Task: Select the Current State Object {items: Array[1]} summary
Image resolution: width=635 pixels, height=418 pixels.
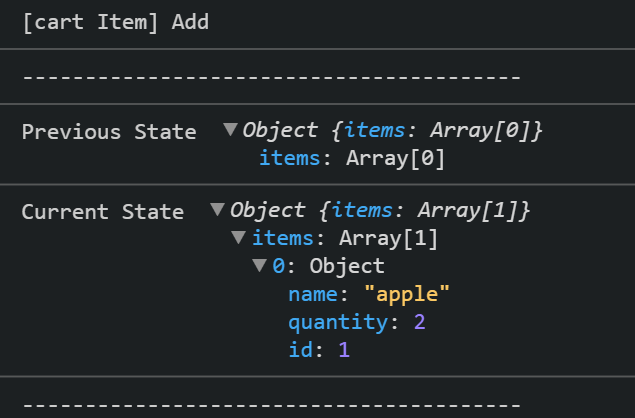Action: tap(379, 211)
